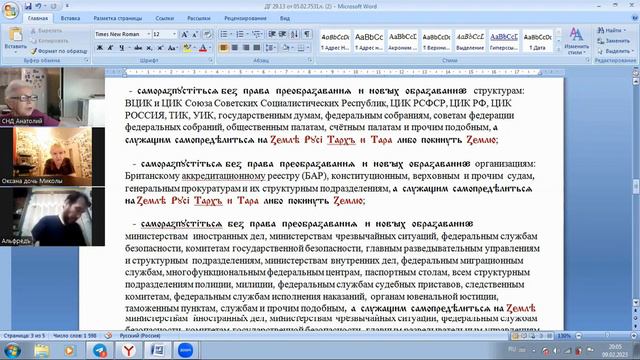
Task: Open bullet list dropdown
Action: click(x=230, y=34)
